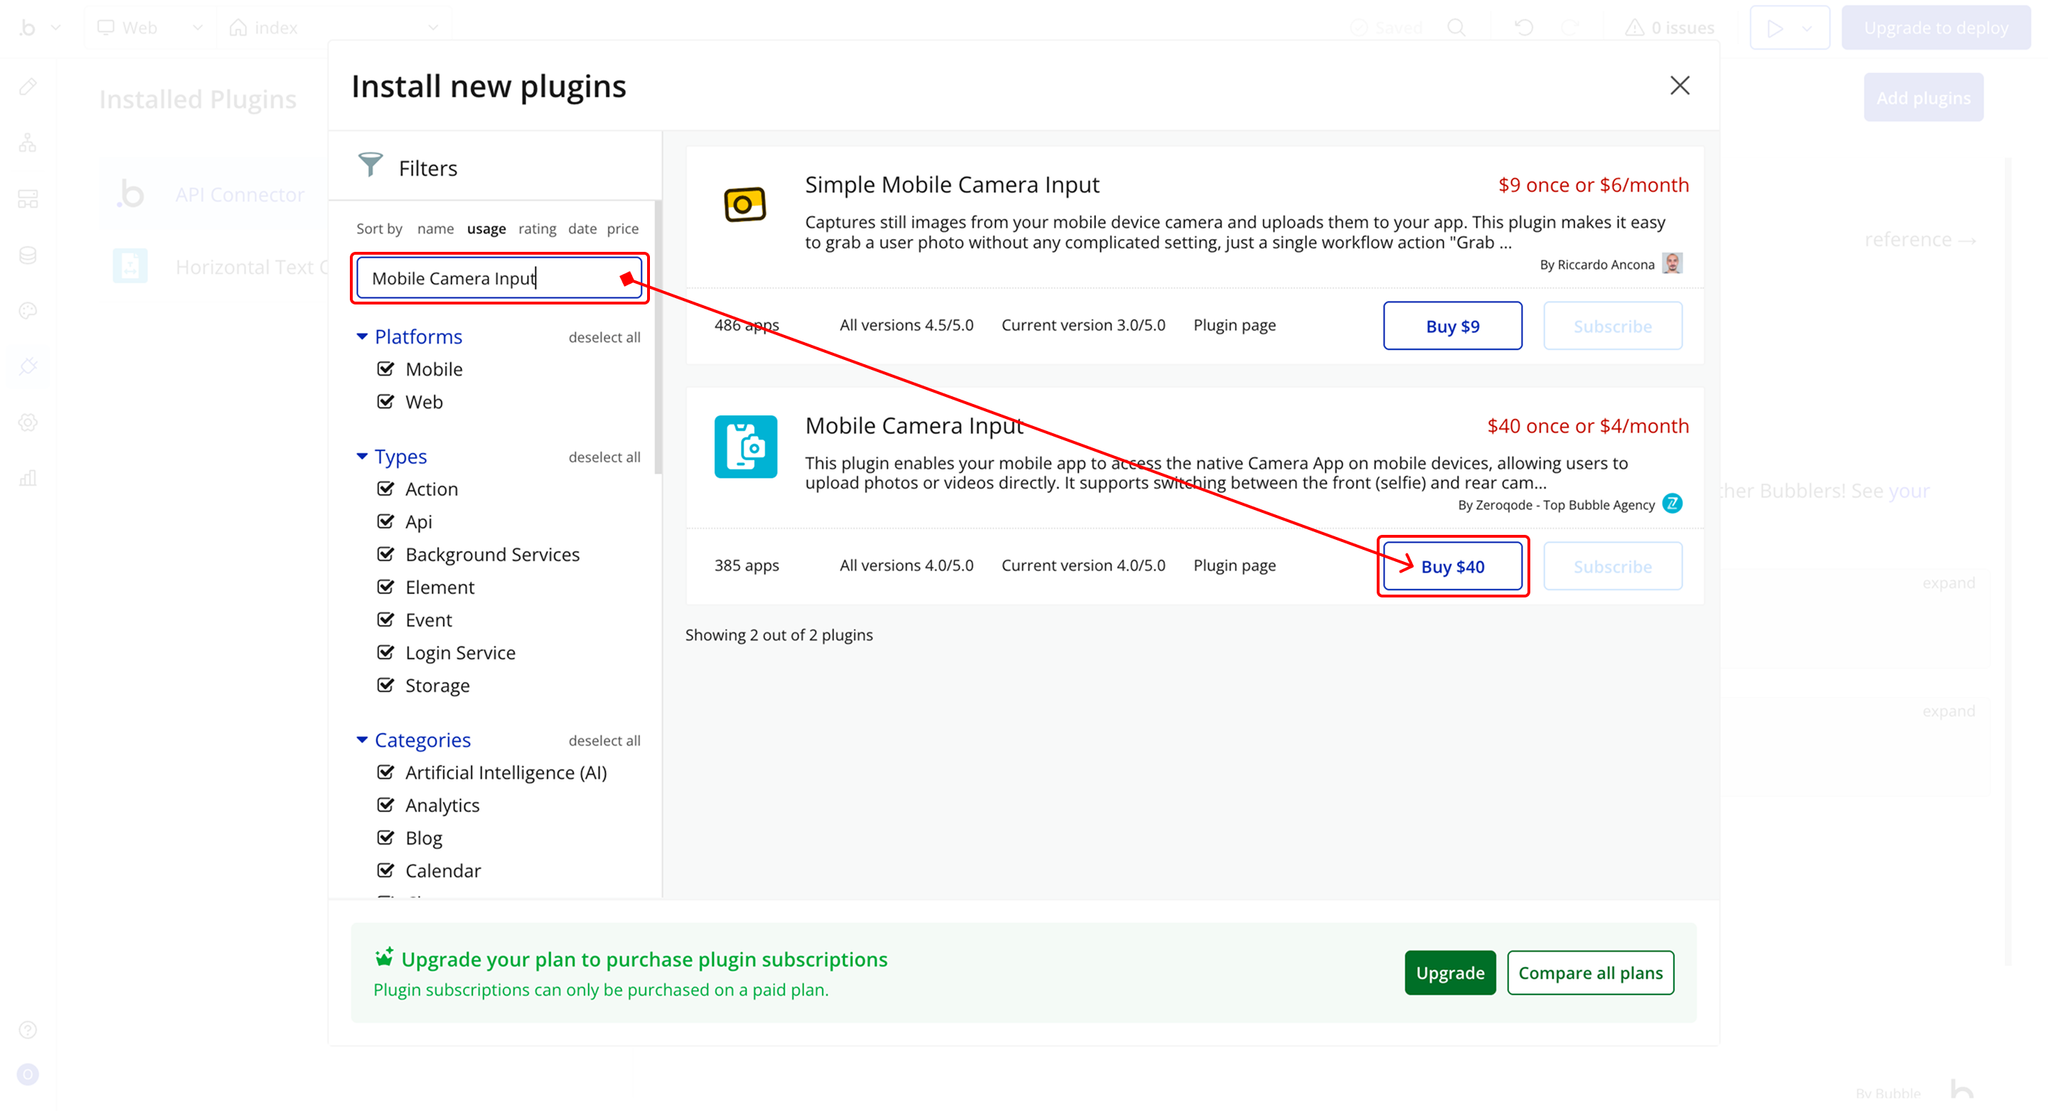Click the Buy $40 button
The image size is (2048, 1111).
[1452, 567]
